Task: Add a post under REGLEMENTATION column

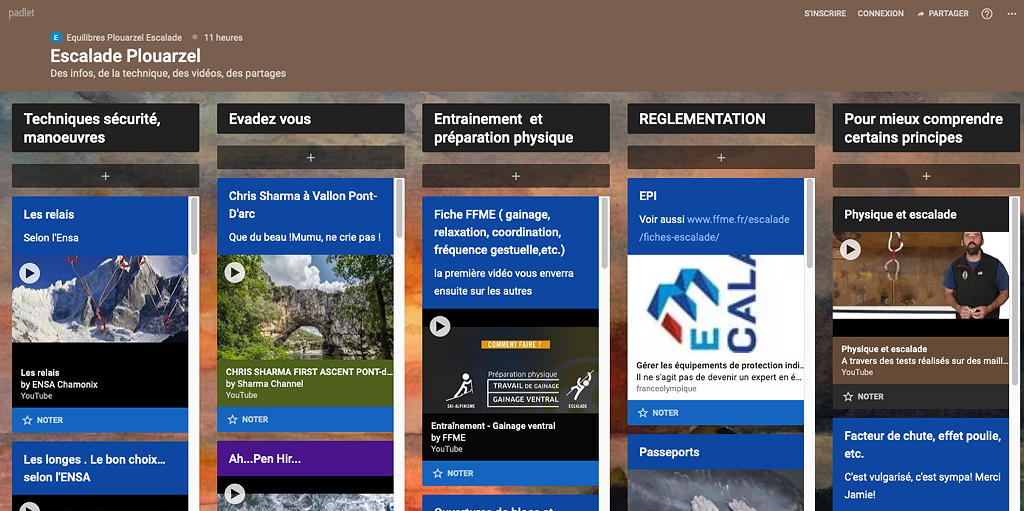Action: [x=721, y=157]
